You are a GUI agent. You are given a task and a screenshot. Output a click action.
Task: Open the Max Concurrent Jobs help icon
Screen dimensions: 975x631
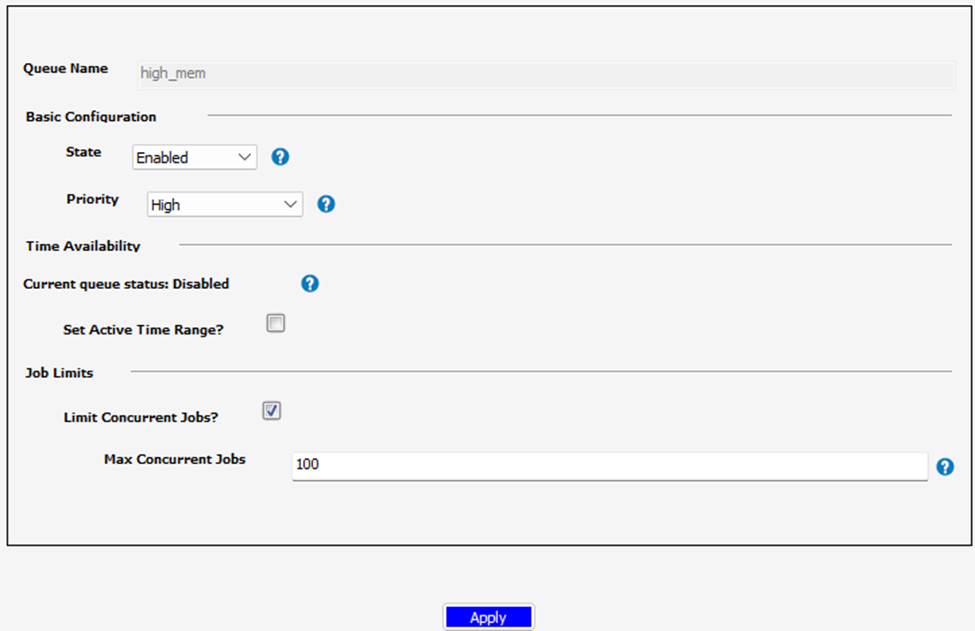point(945,466)
